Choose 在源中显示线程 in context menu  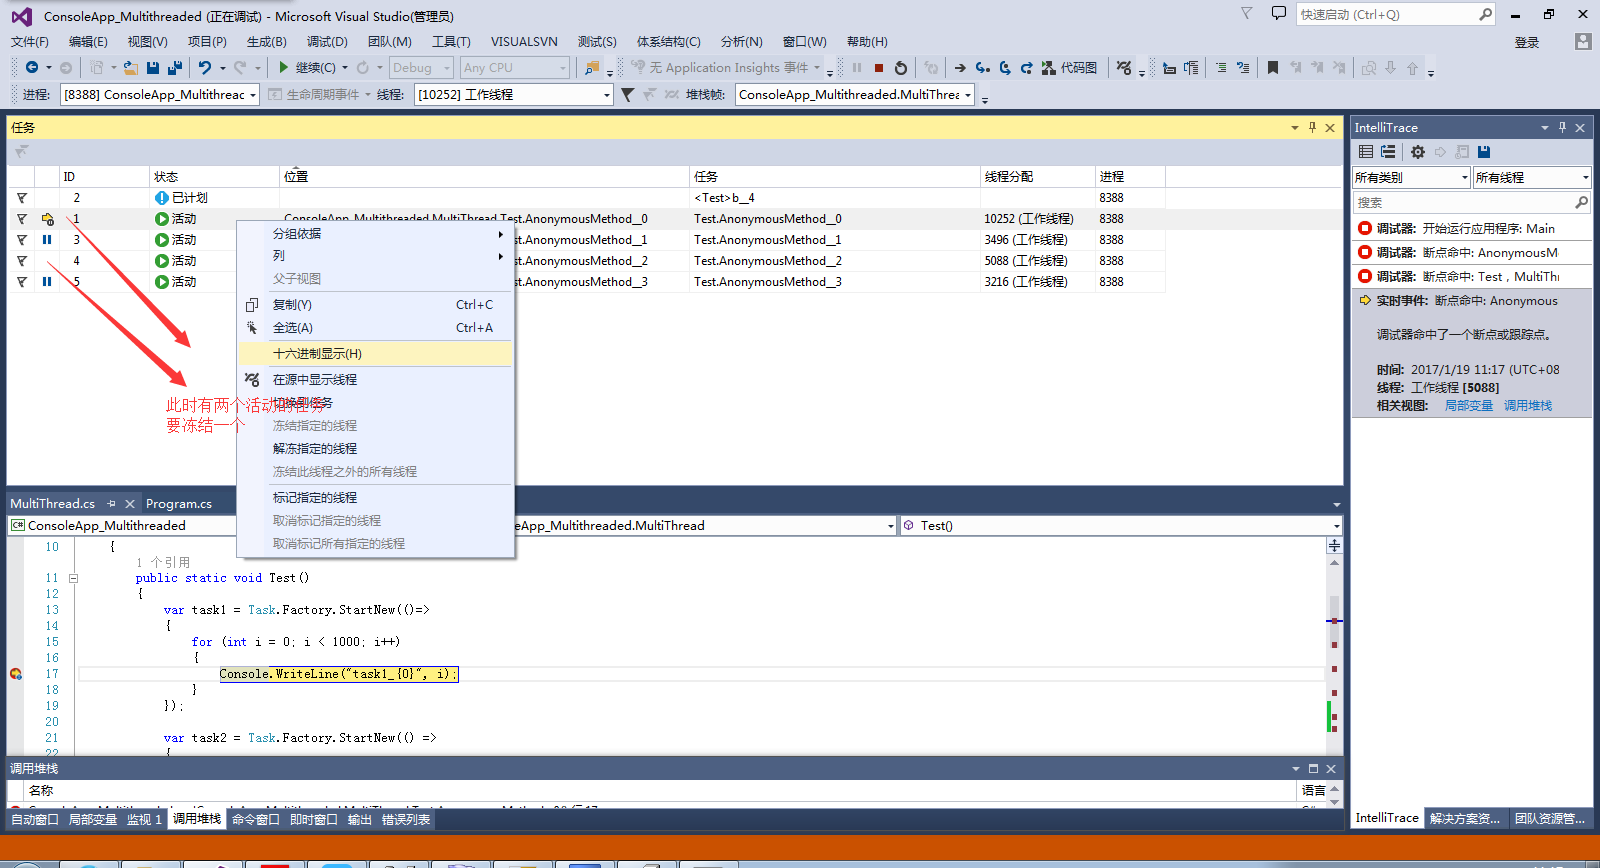click(x=375, y=380)
